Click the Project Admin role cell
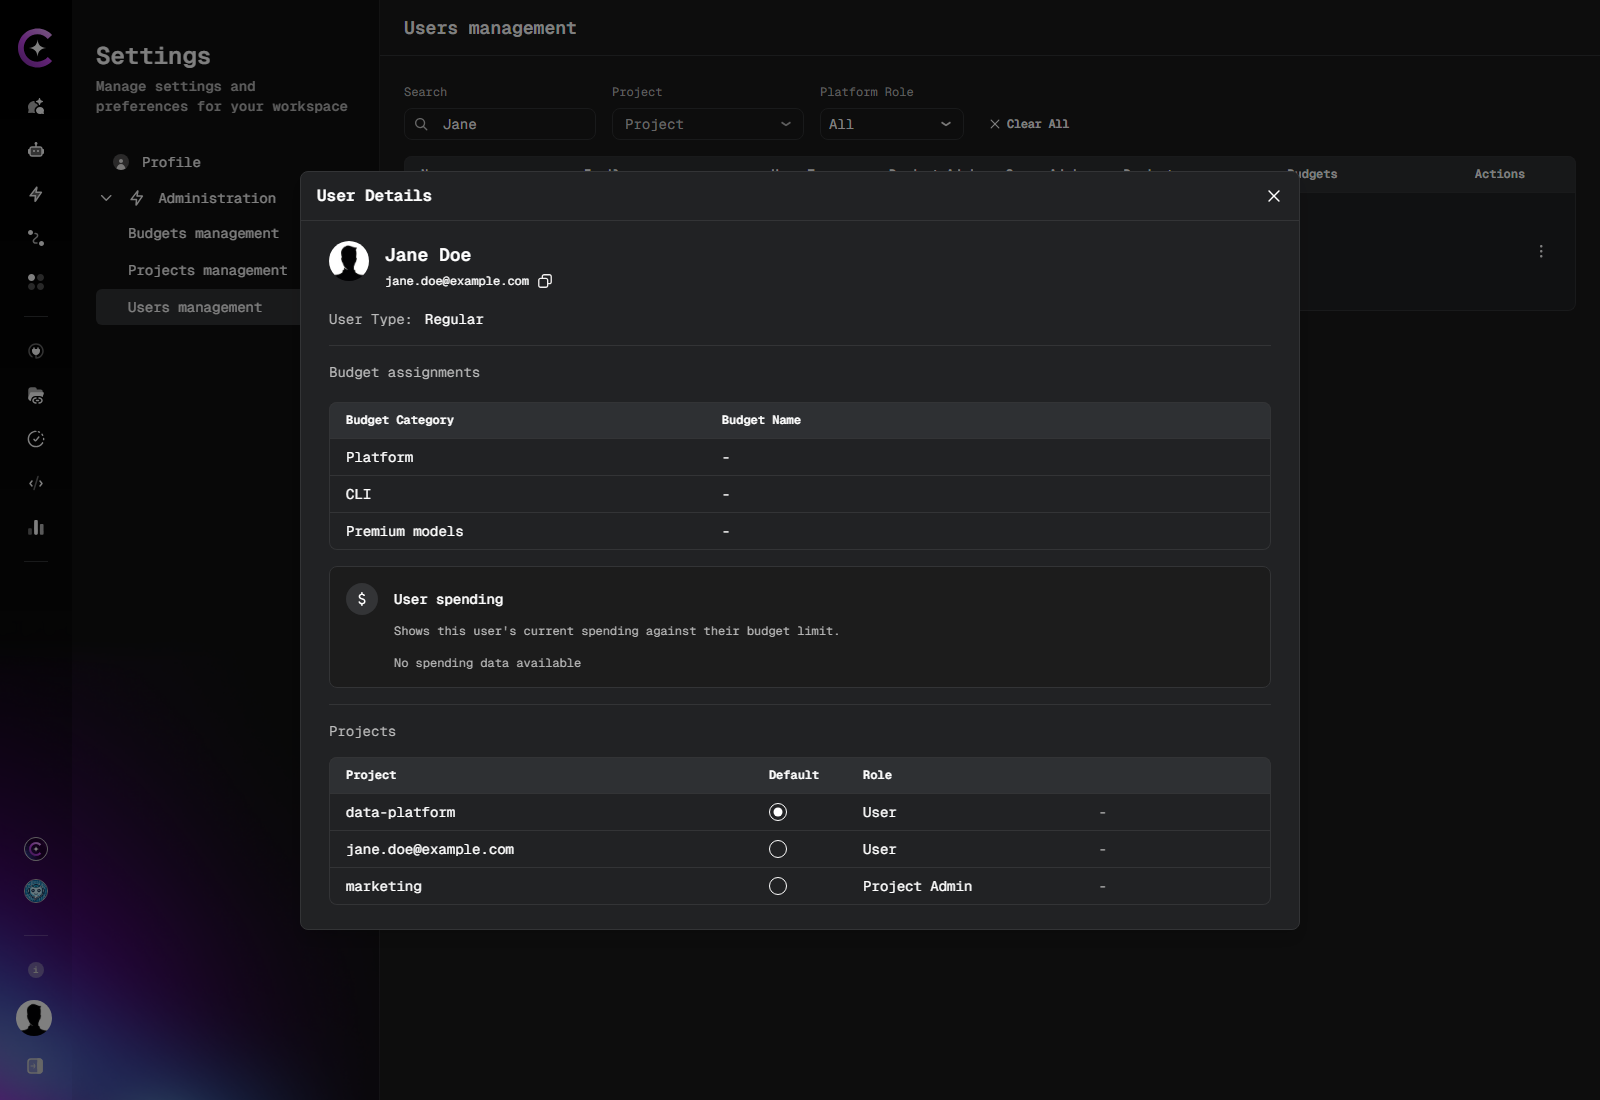This screenshot has height=1100, width=1600. [x=917, y=886]
